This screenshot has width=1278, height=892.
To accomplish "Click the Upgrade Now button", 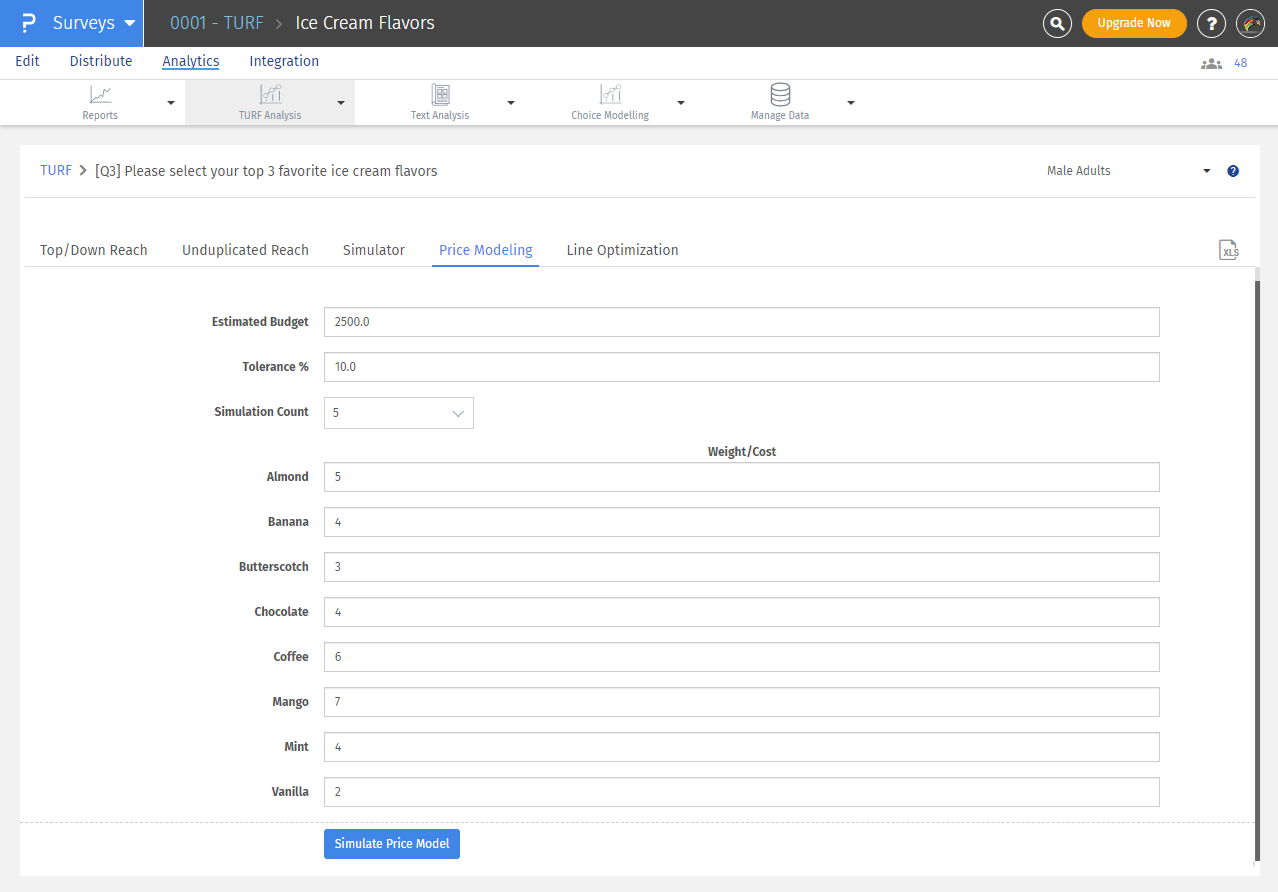I will 1134,23.
